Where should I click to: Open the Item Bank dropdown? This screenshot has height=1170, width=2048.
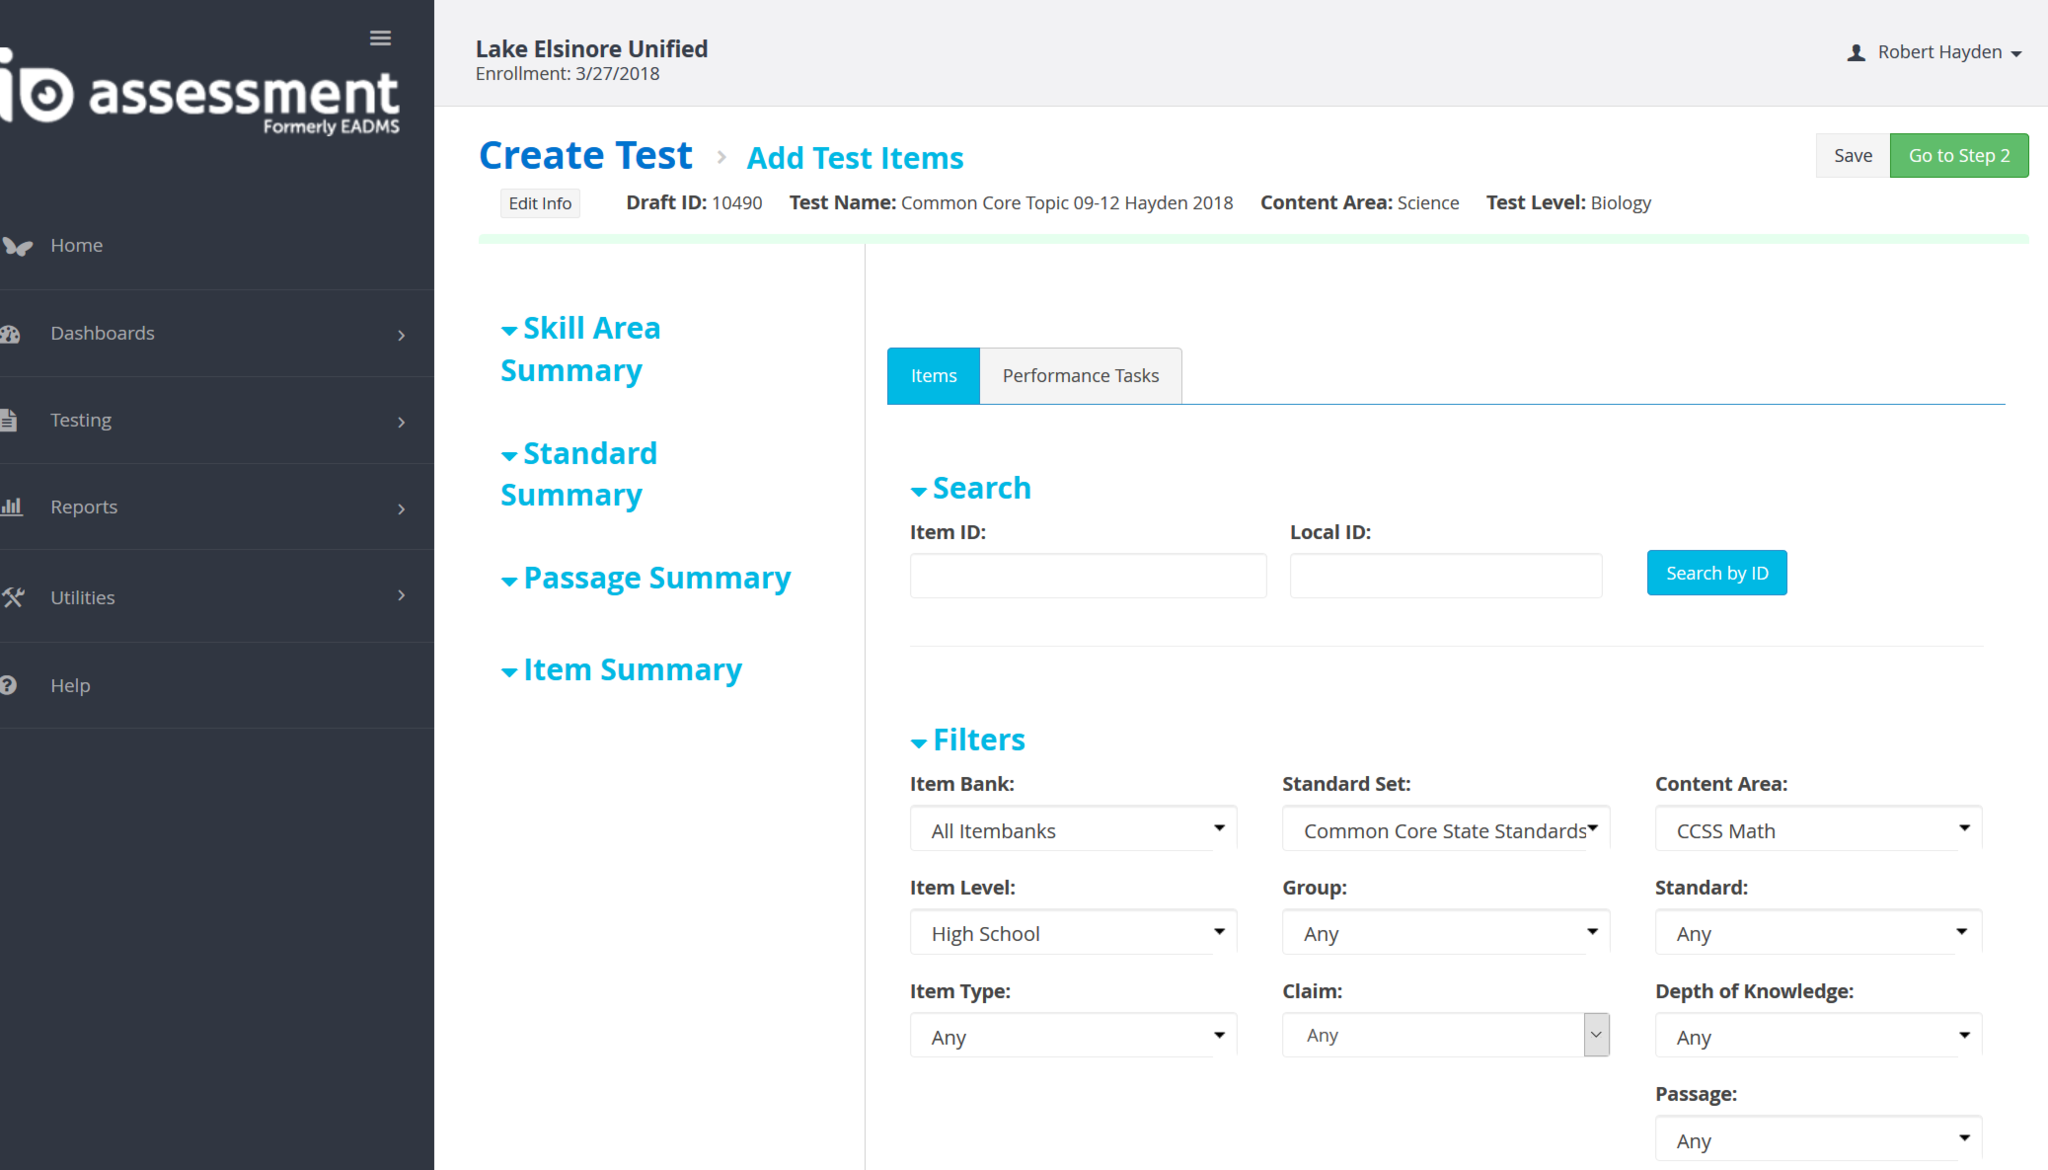pos(1073,830)
